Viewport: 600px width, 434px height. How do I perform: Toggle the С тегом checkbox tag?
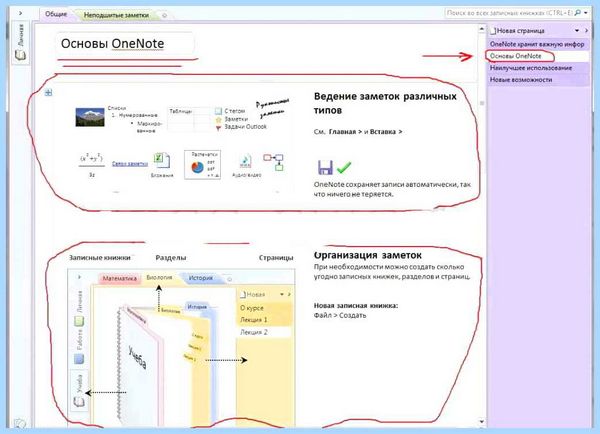point(218,111)
